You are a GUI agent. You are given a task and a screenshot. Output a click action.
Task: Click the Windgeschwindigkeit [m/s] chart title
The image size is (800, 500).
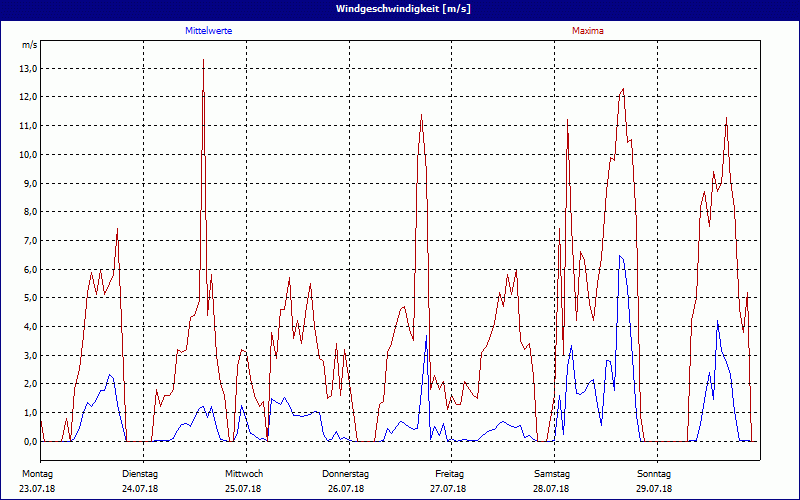click(x=400, y=9)
